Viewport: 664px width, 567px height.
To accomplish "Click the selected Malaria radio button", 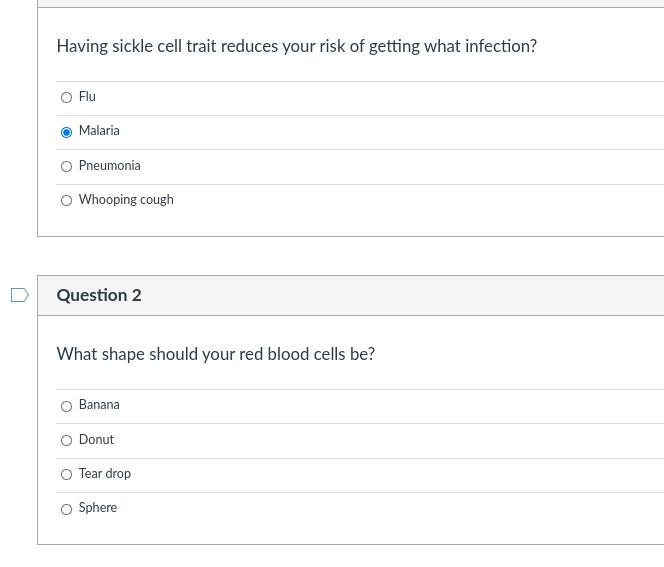I will (x=67, y=132).
